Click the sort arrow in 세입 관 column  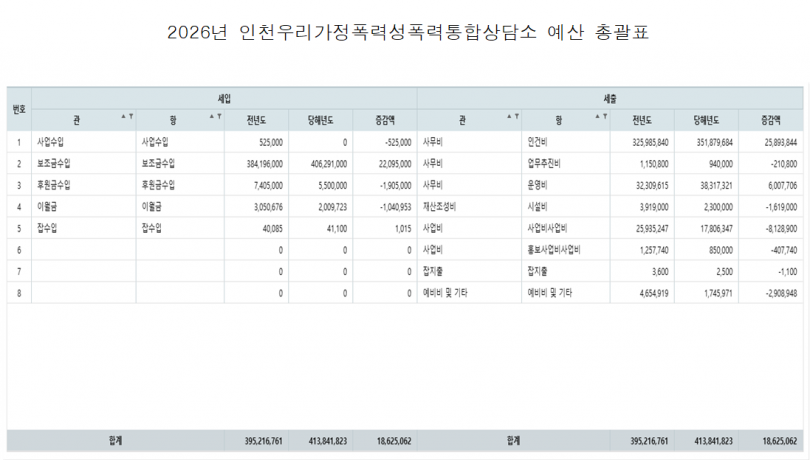(x=123, y=117)
